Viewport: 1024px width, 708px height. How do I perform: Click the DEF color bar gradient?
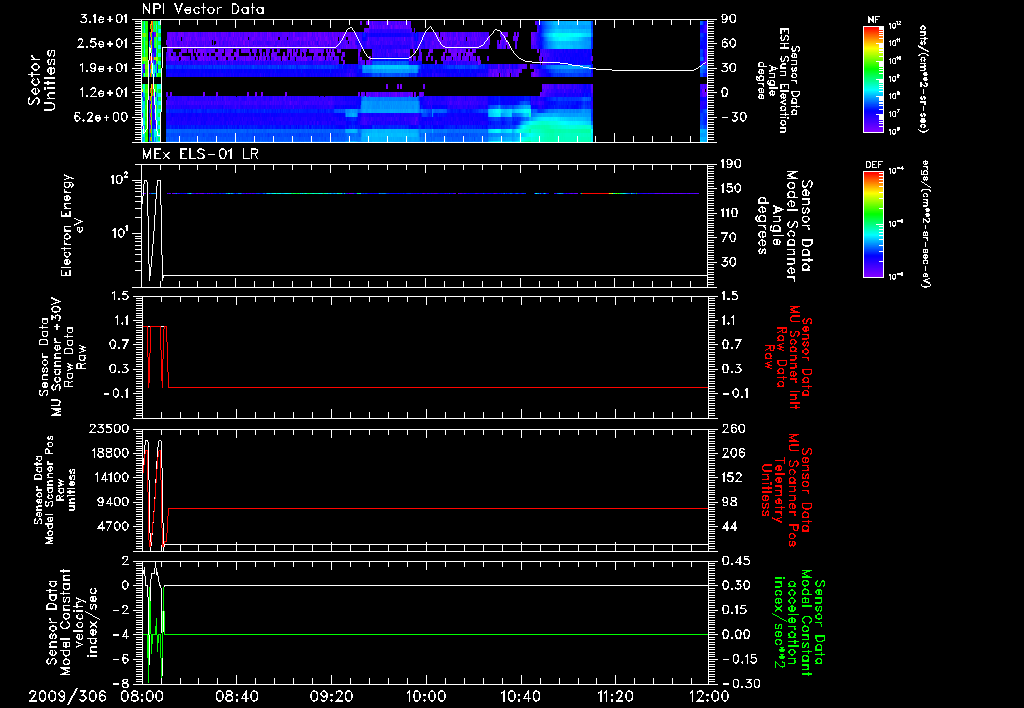pos(873,224)
